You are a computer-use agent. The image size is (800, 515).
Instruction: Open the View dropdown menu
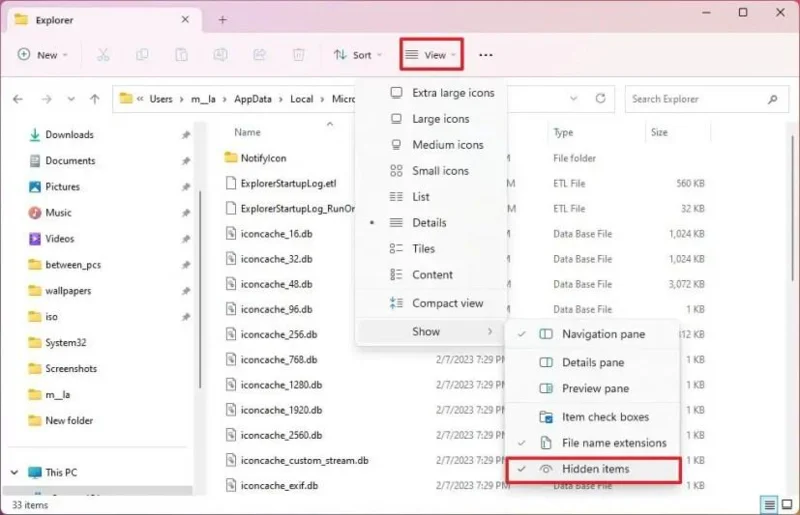[432, 55]
